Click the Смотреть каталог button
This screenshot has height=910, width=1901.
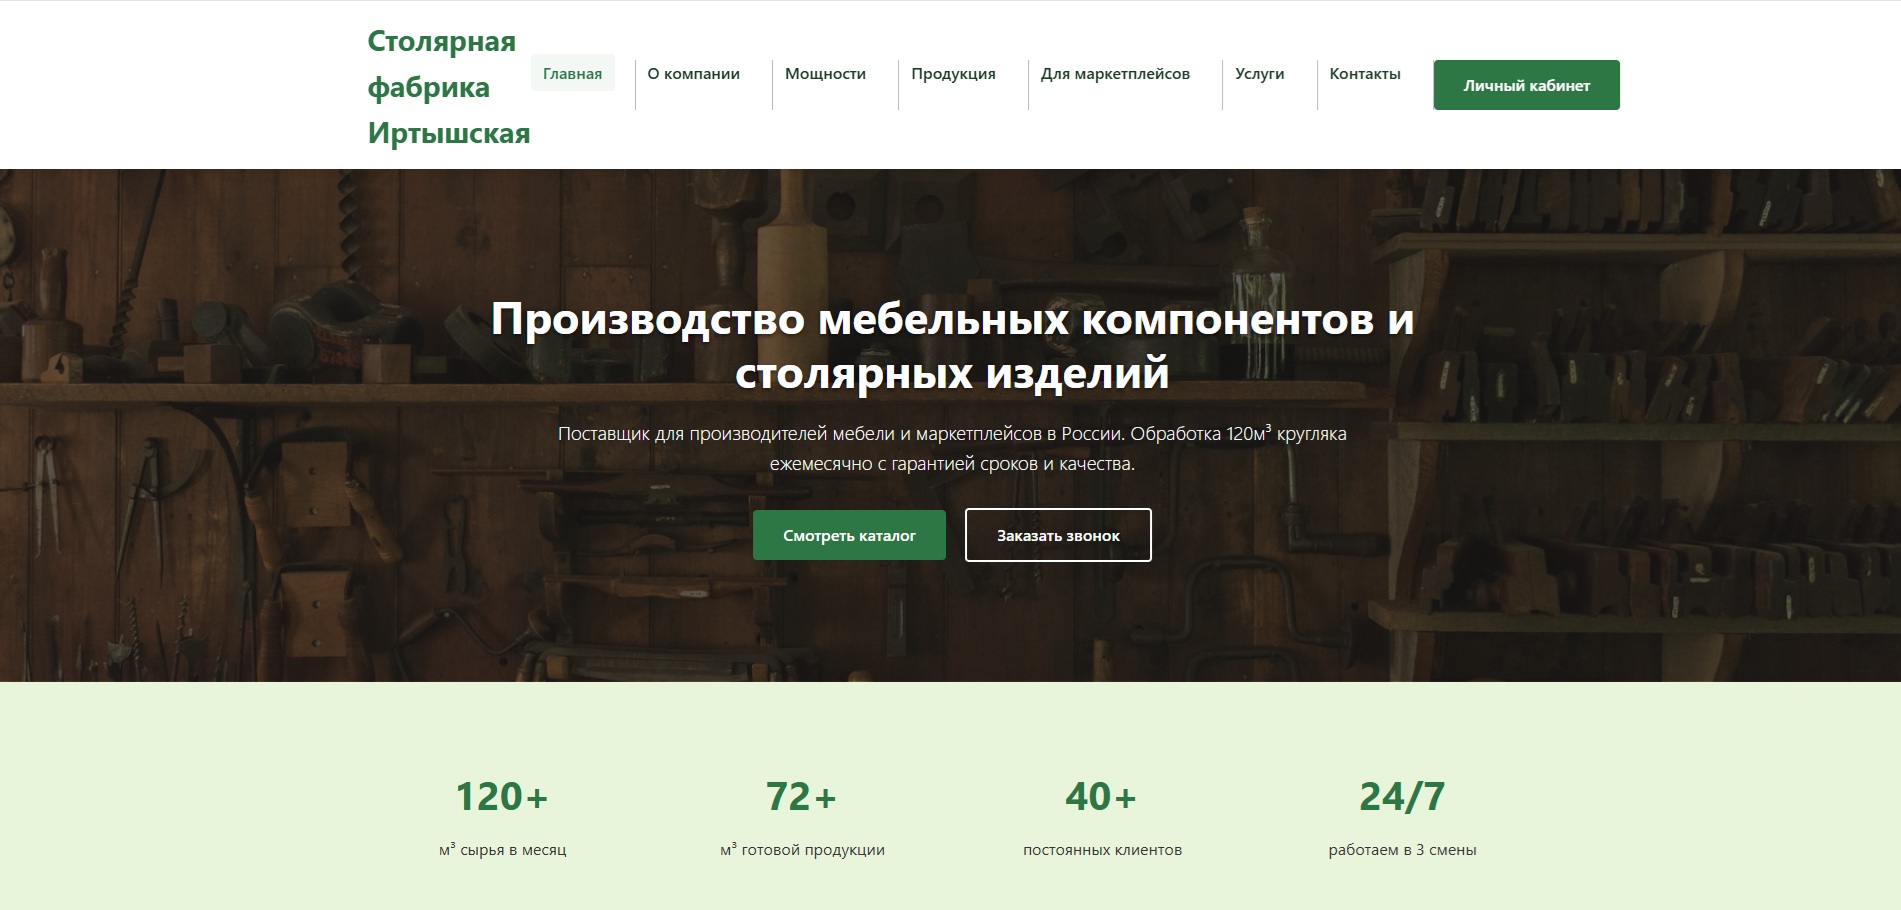click(x=849, y=535)
